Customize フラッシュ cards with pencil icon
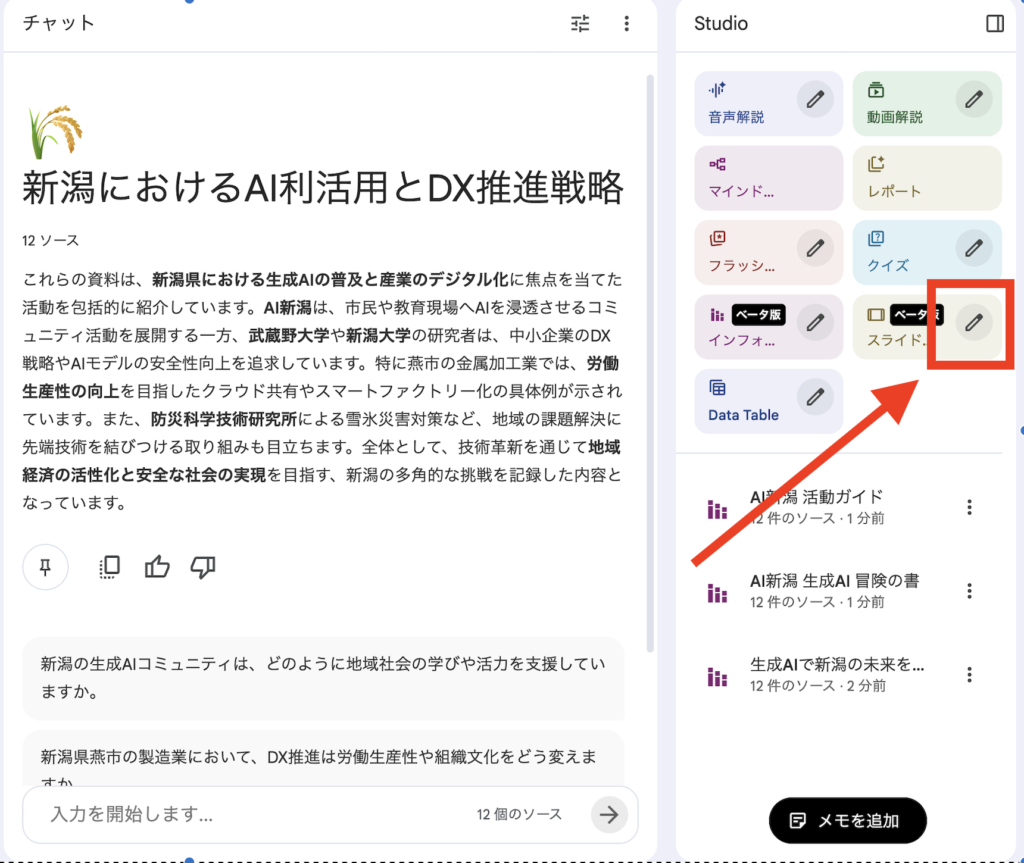Screen dimensions: 1024x863 [x=816, y=247]
